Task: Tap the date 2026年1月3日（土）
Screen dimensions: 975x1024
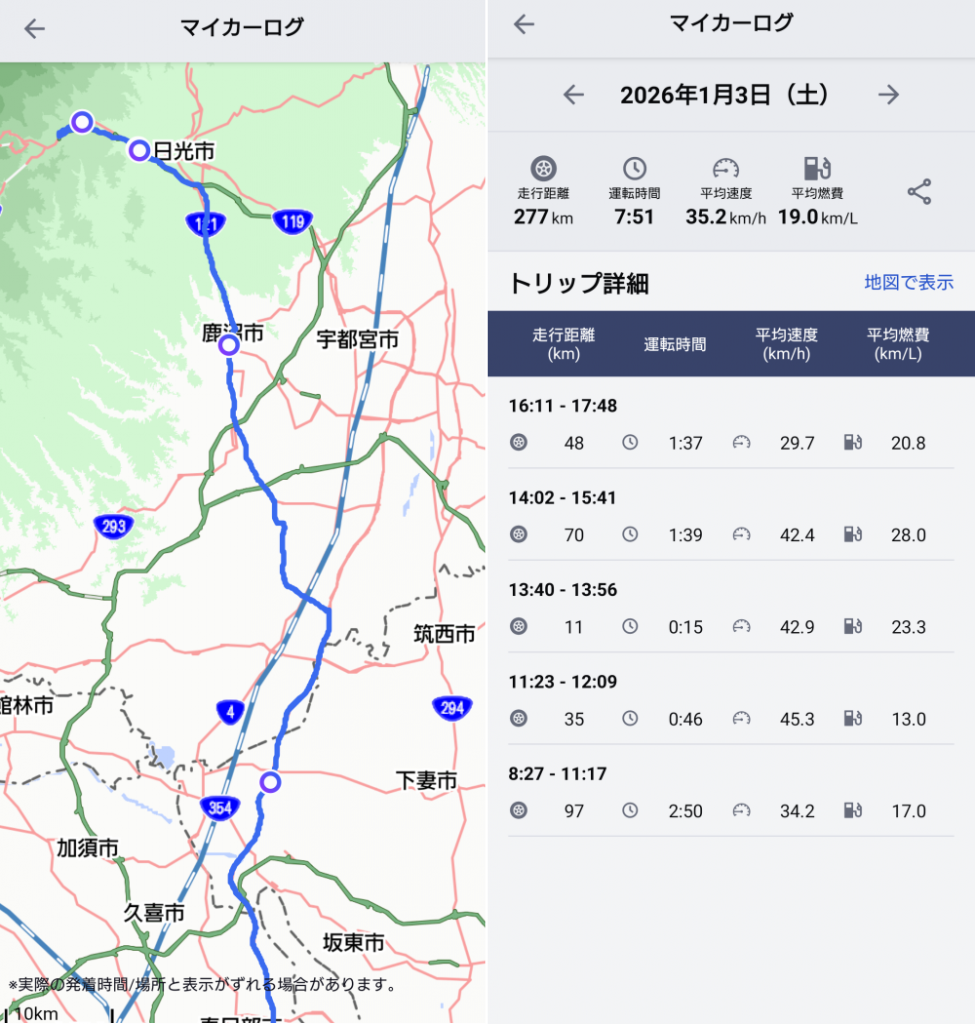Action: pos(725,95)
